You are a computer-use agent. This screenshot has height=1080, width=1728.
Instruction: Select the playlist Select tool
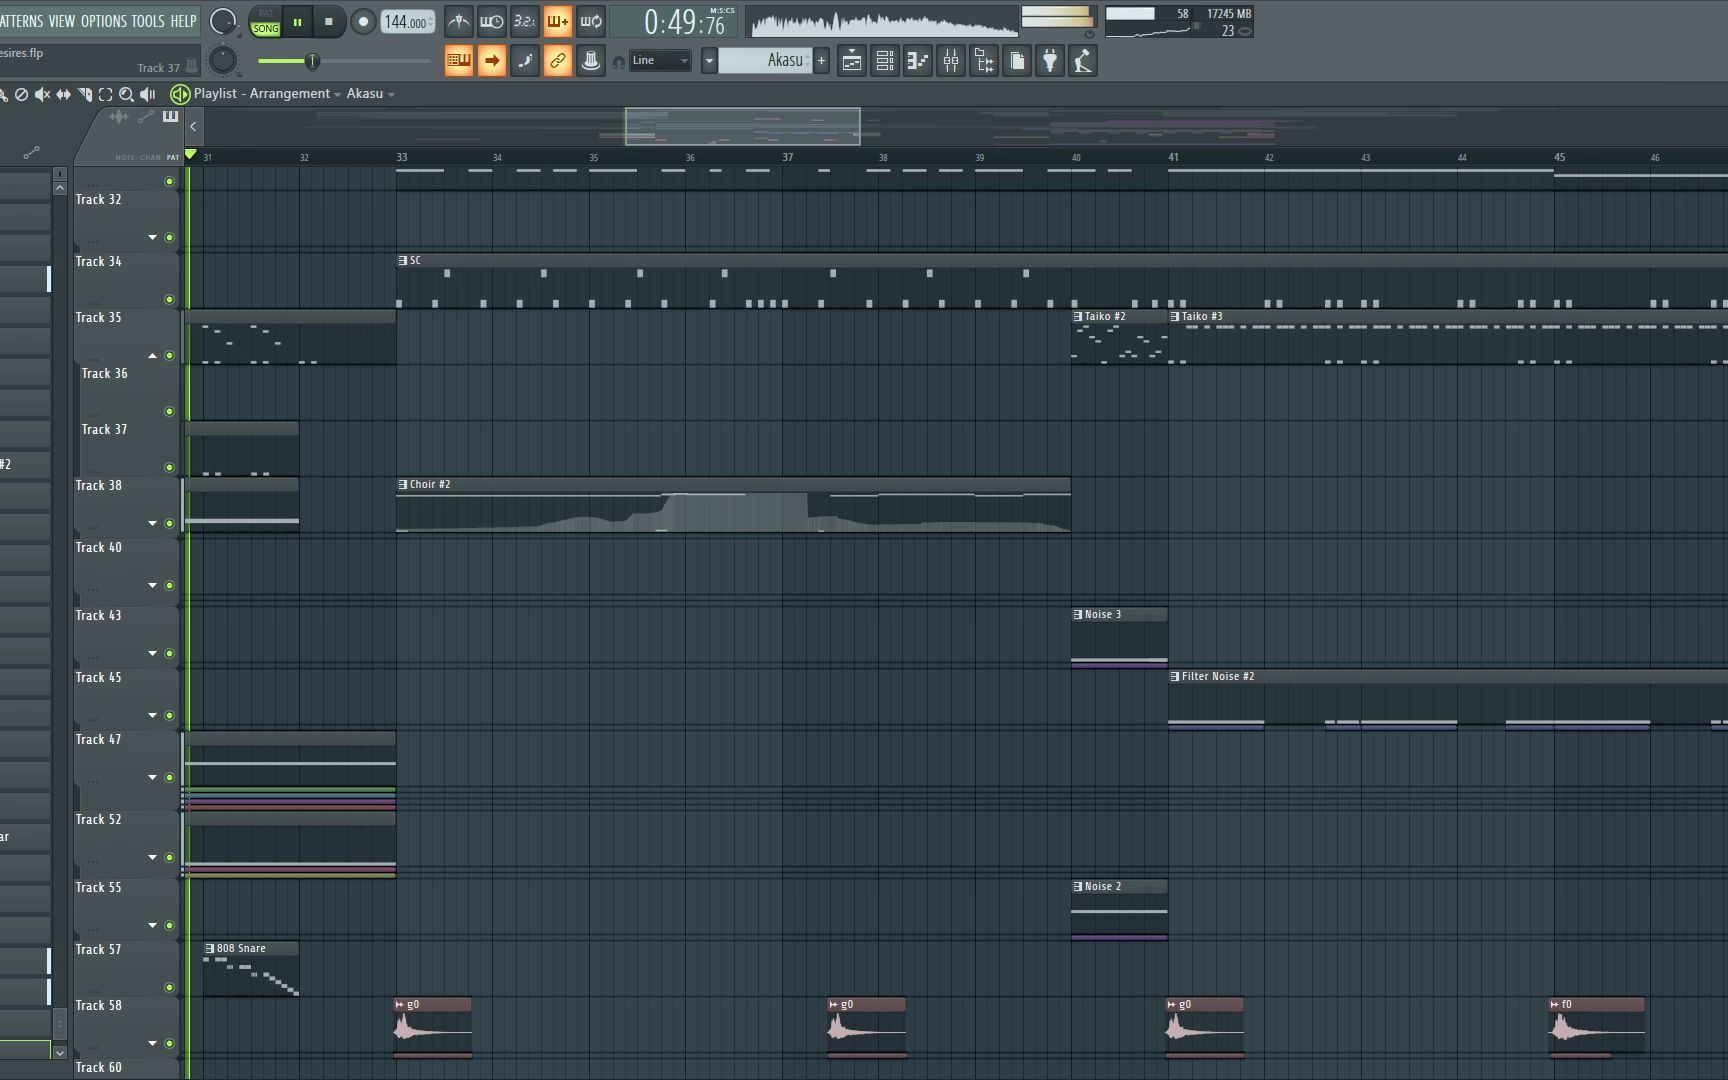pos(105,94)
